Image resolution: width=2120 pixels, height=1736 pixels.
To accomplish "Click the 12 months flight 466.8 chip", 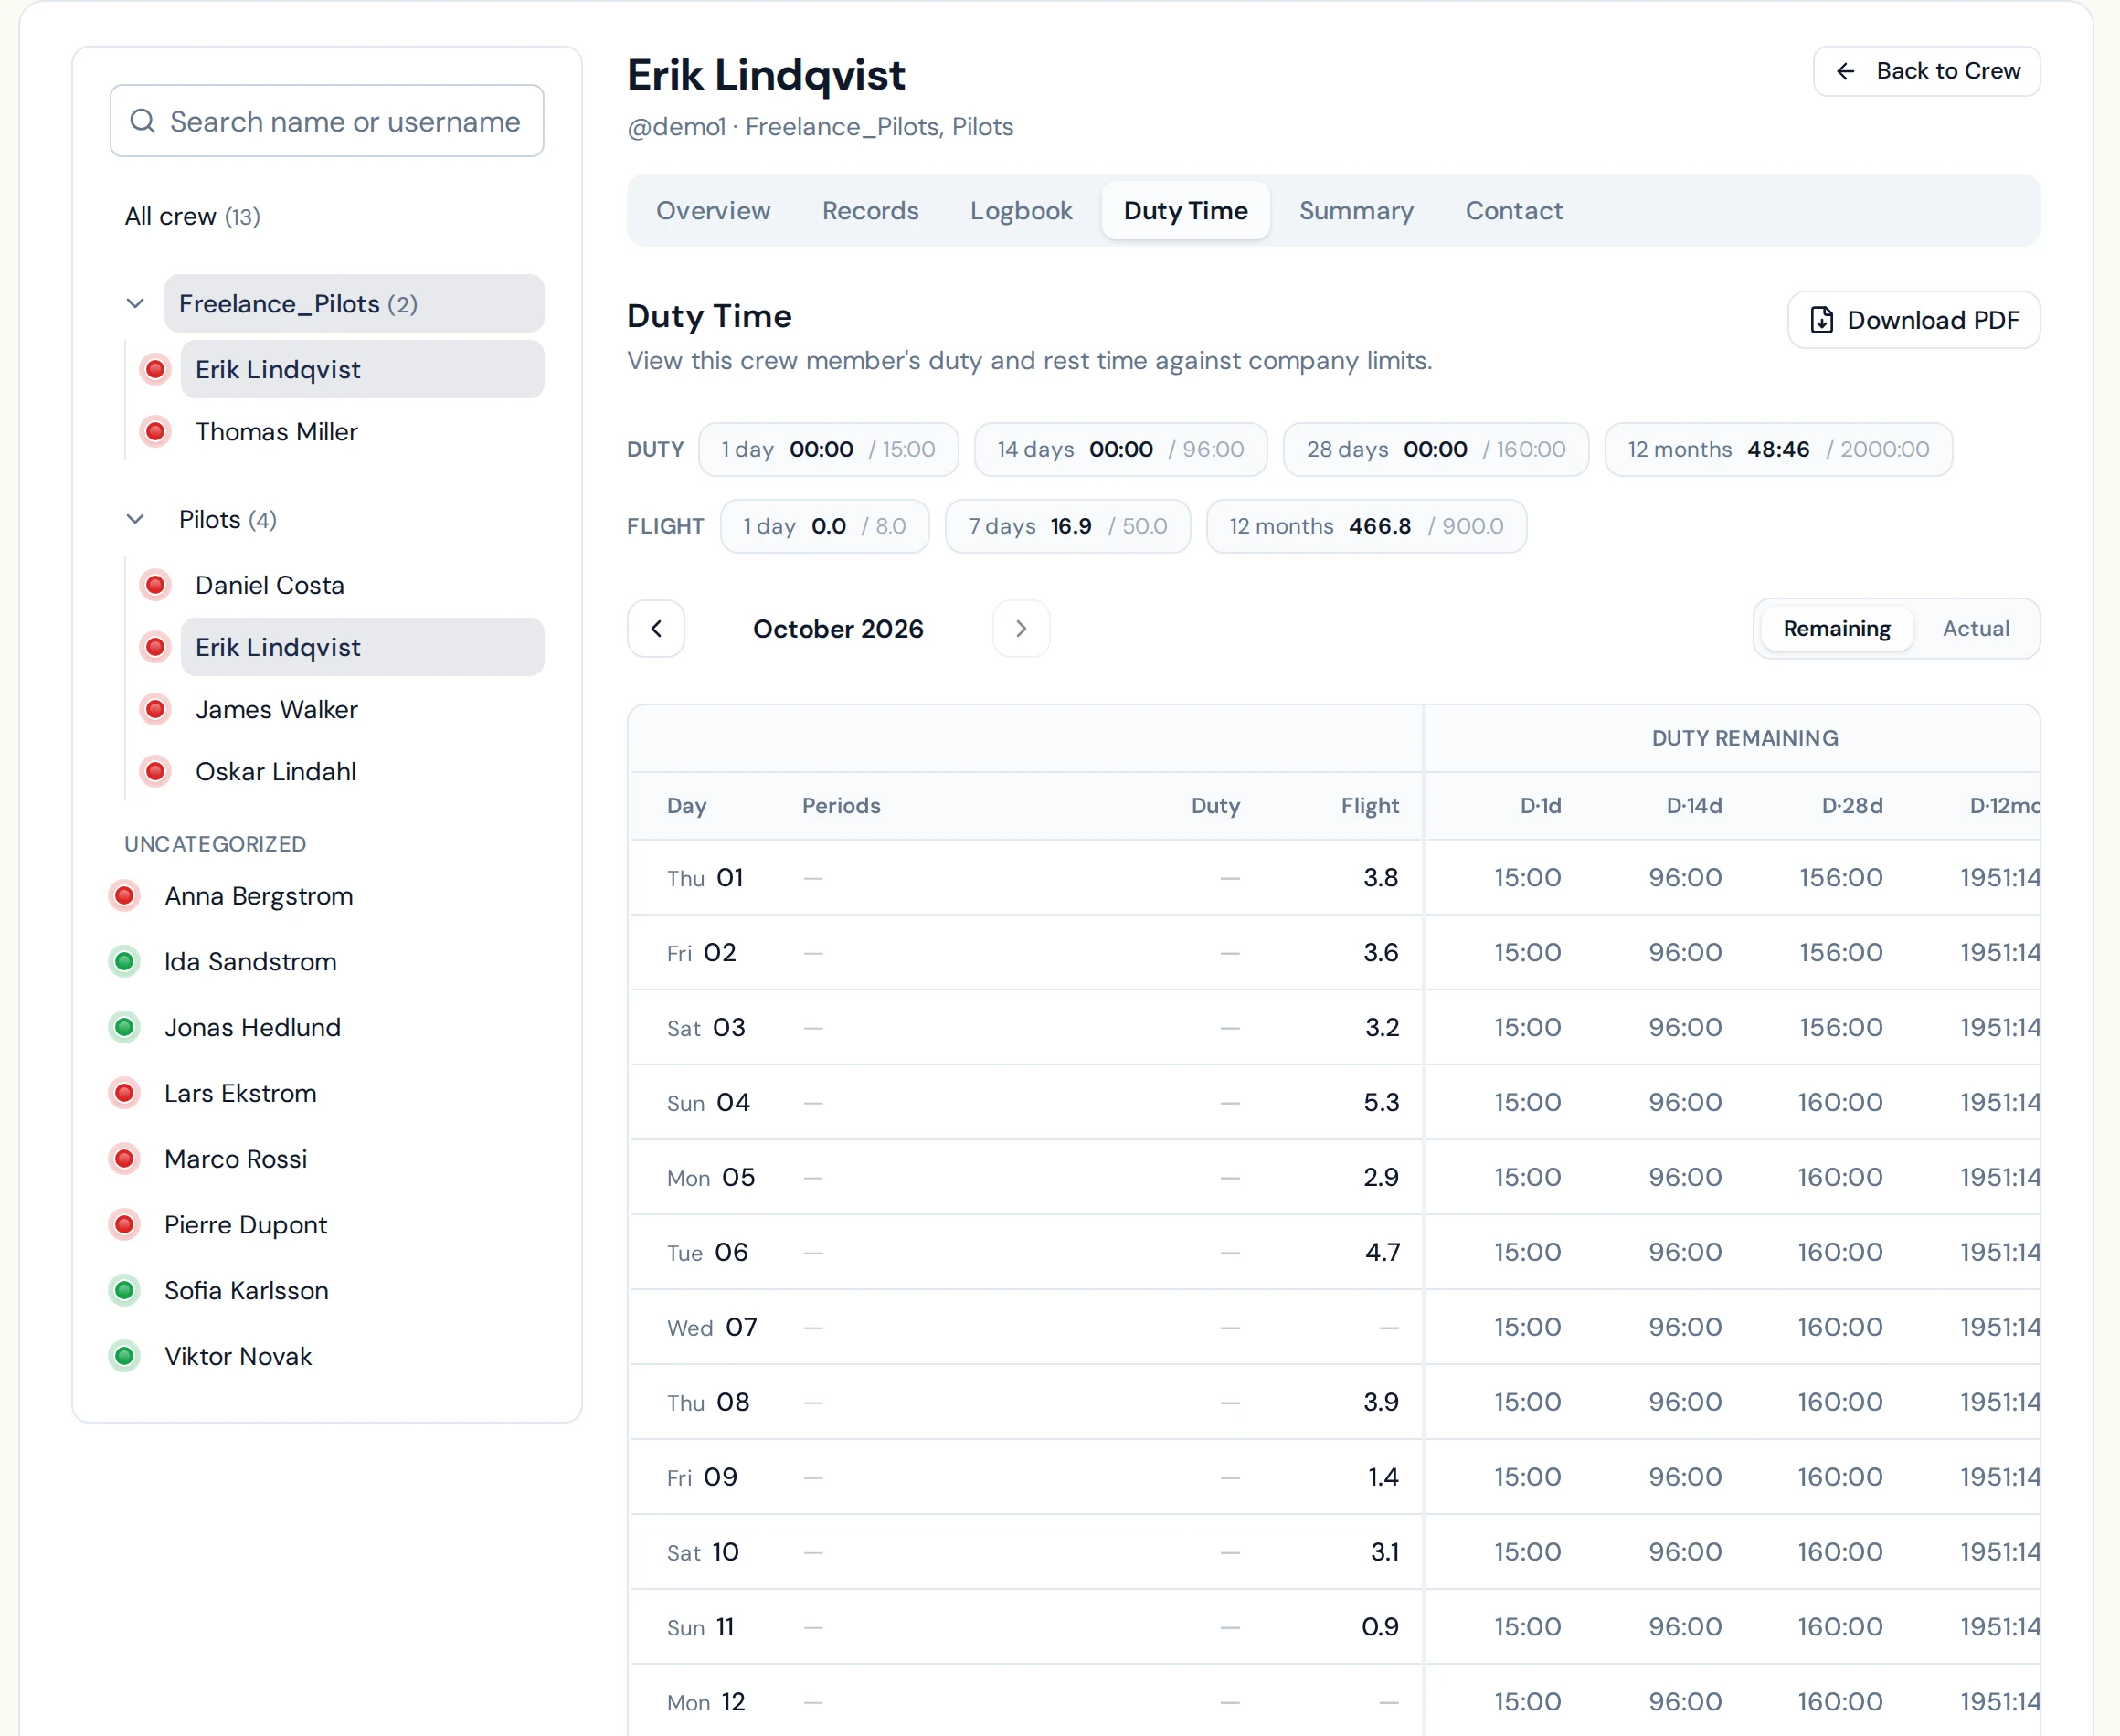I will click(1366, 526).
